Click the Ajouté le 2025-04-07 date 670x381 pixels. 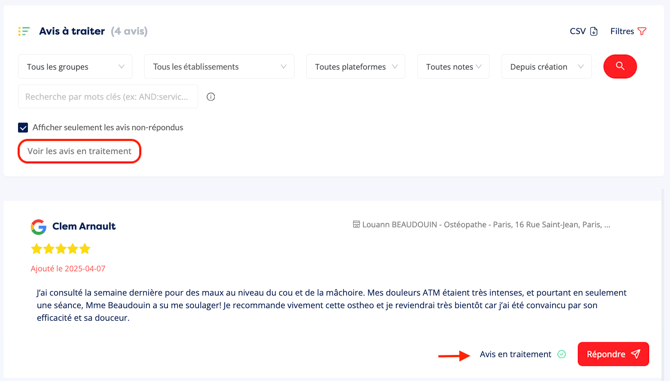click(68, 269)
